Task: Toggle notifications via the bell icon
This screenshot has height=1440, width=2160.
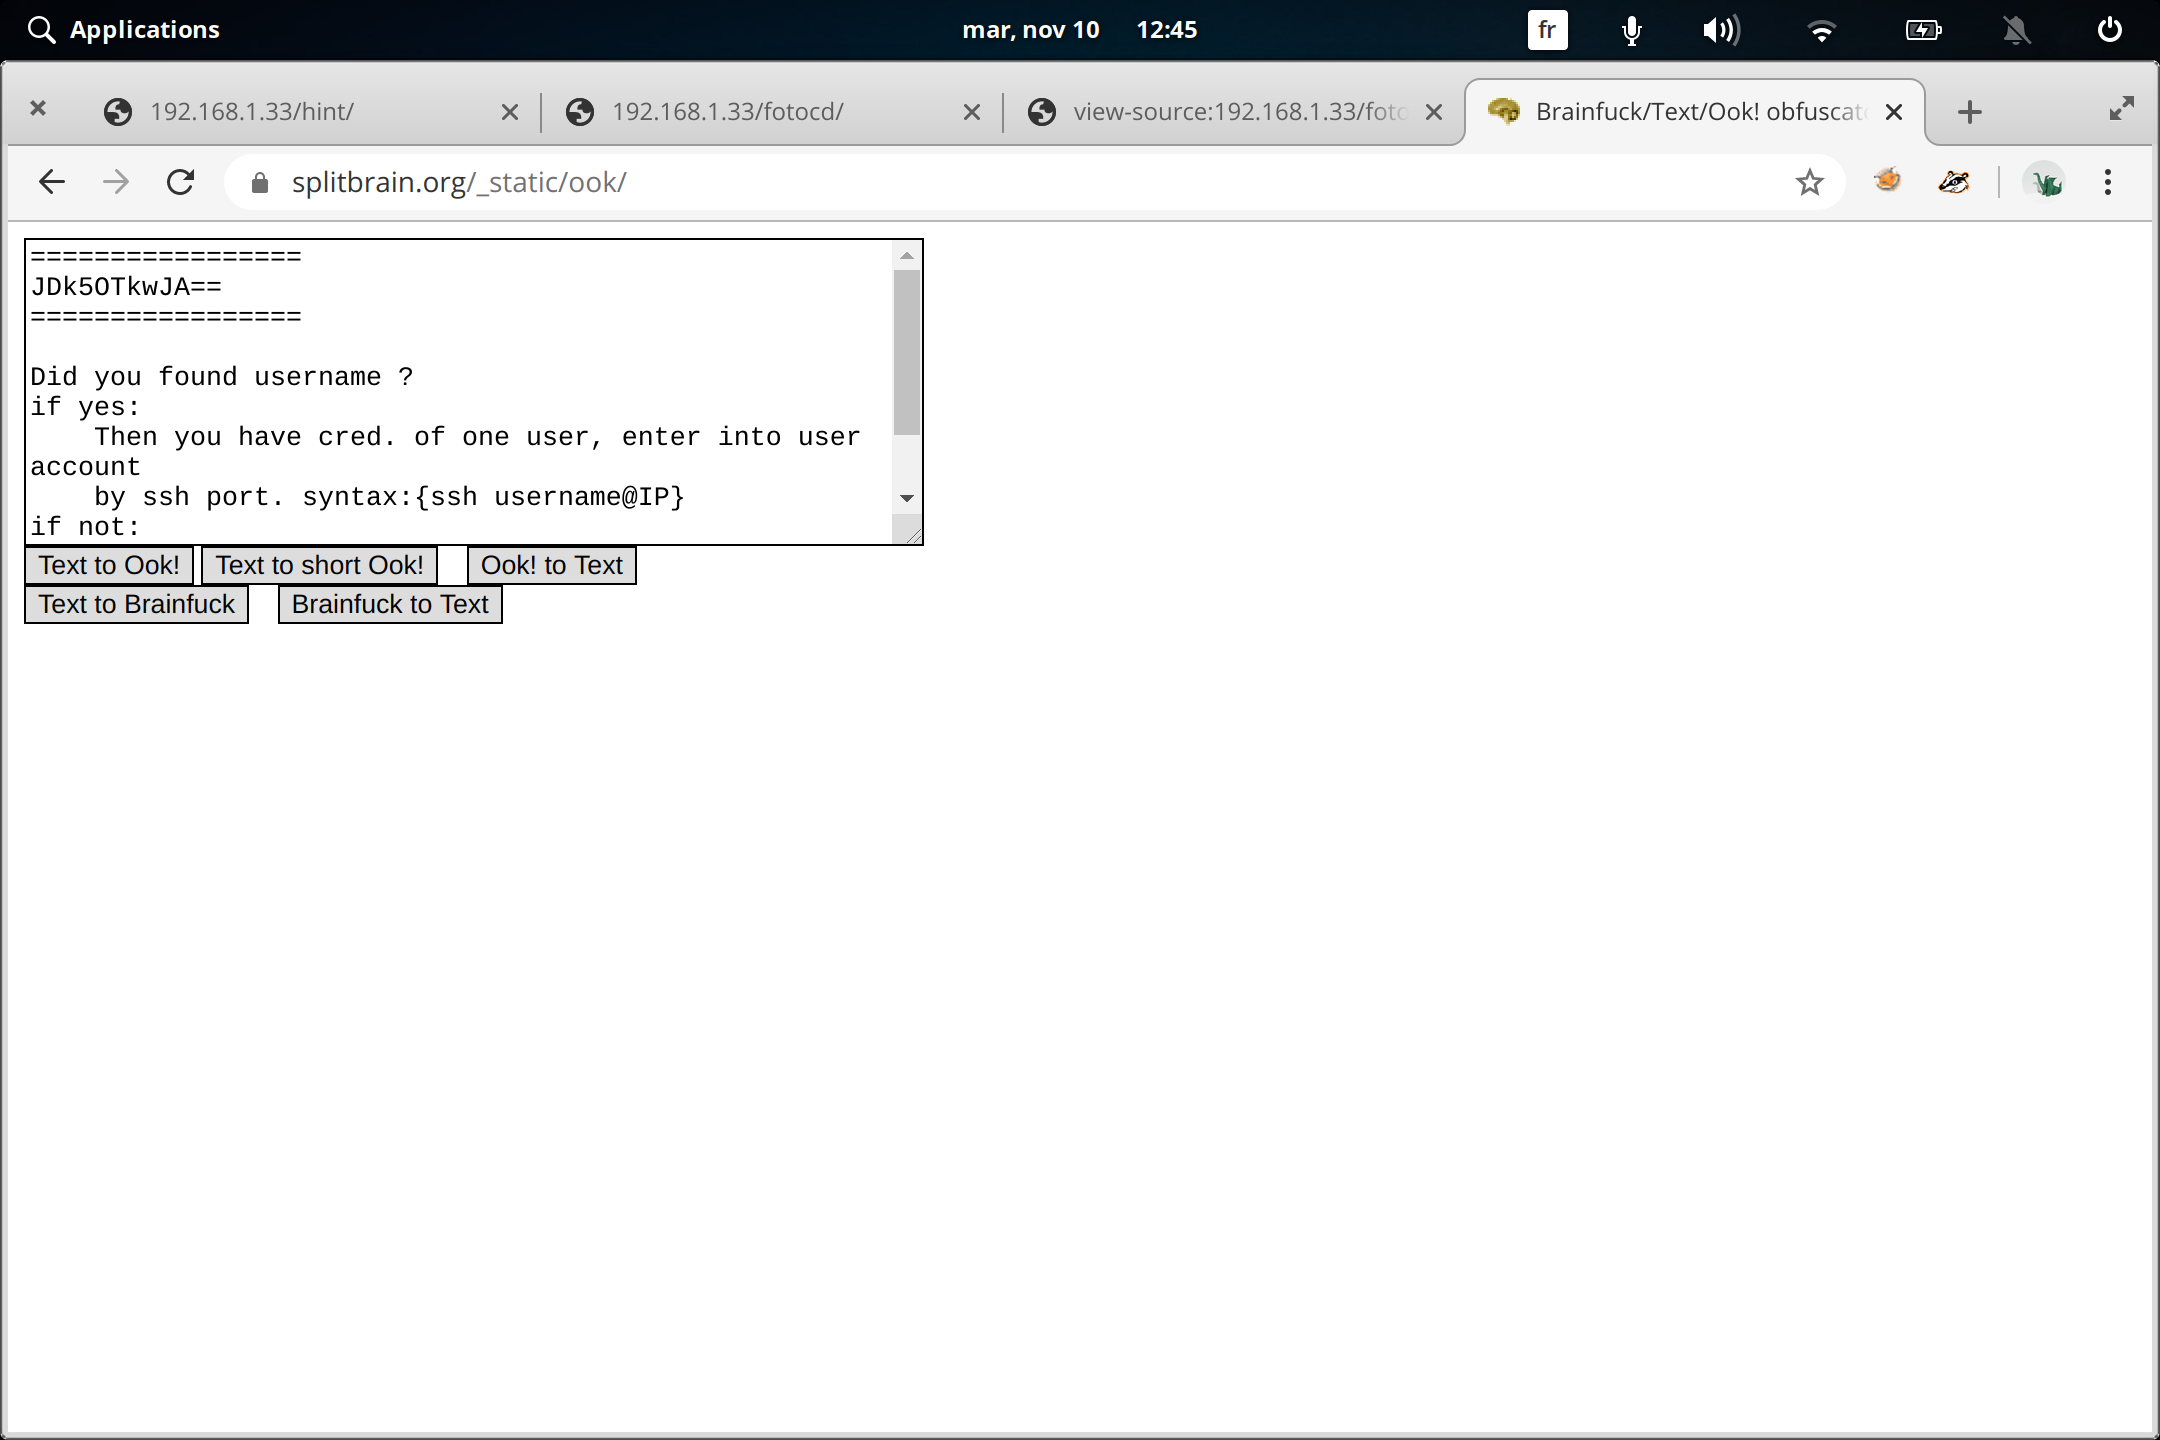Action: pos(2016,29)
